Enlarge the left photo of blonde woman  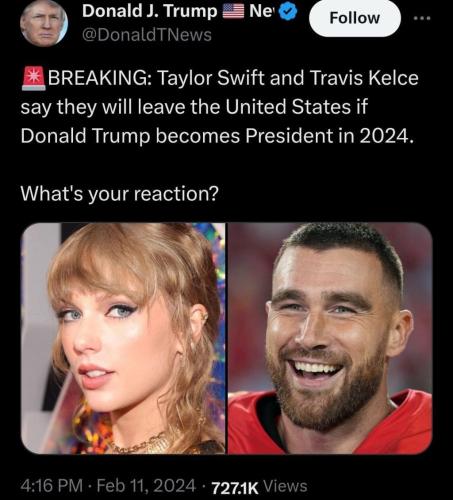(x=123, y=338)
